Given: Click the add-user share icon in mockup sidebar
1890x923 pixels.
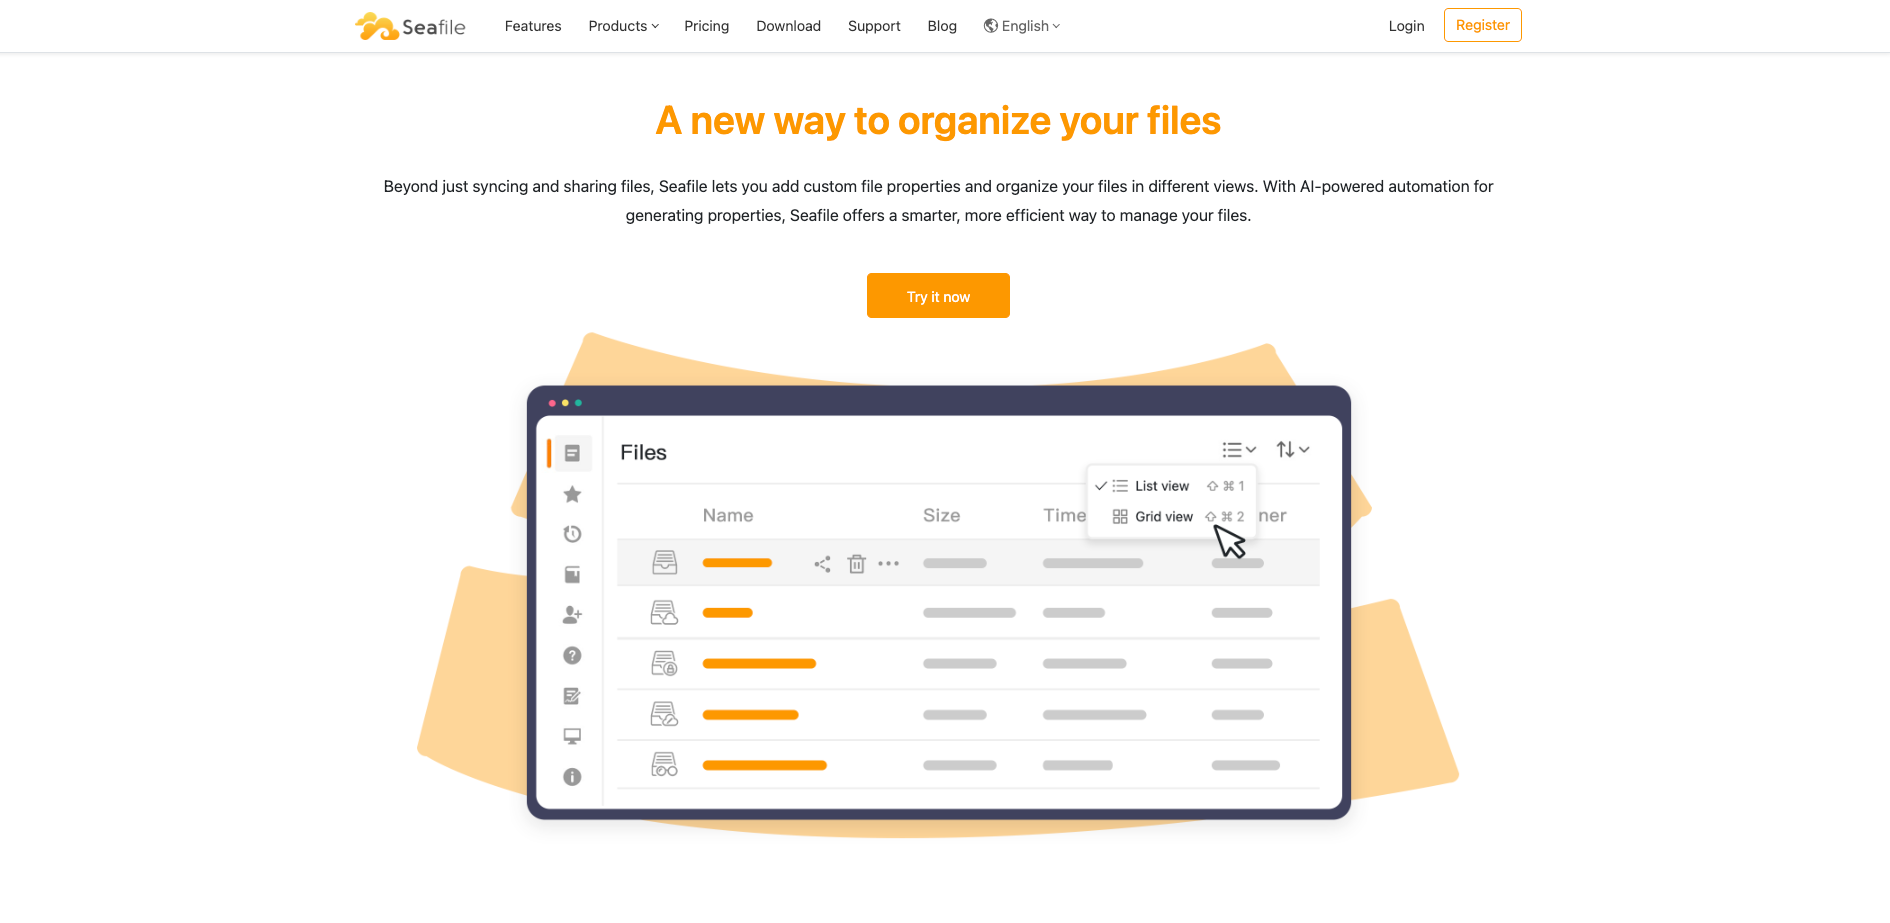Looking at the screenshot, I should pos(572,615).
